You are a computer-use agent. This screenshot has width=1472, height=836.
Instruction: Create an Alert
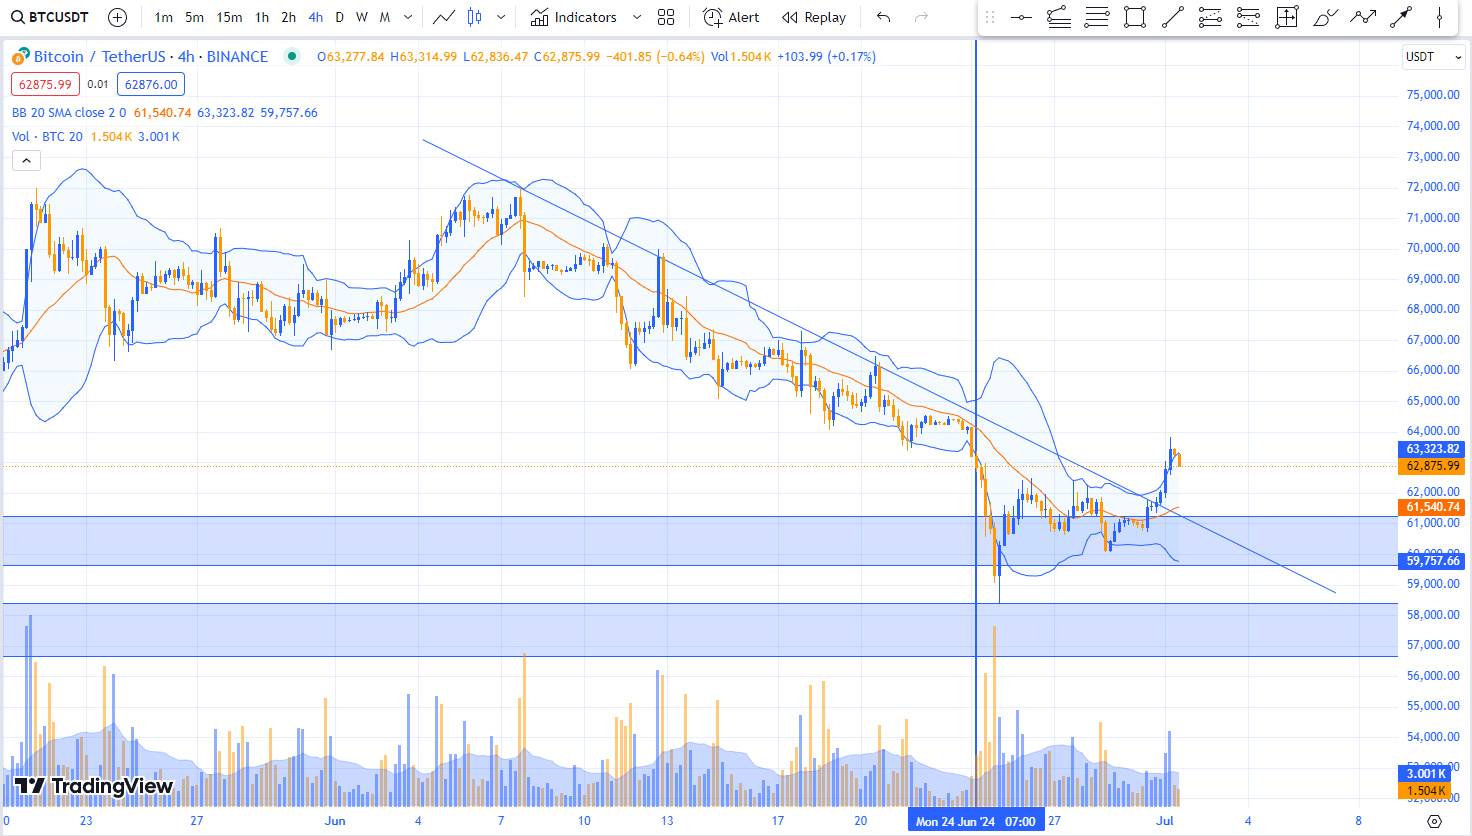[x=731, y=17]
